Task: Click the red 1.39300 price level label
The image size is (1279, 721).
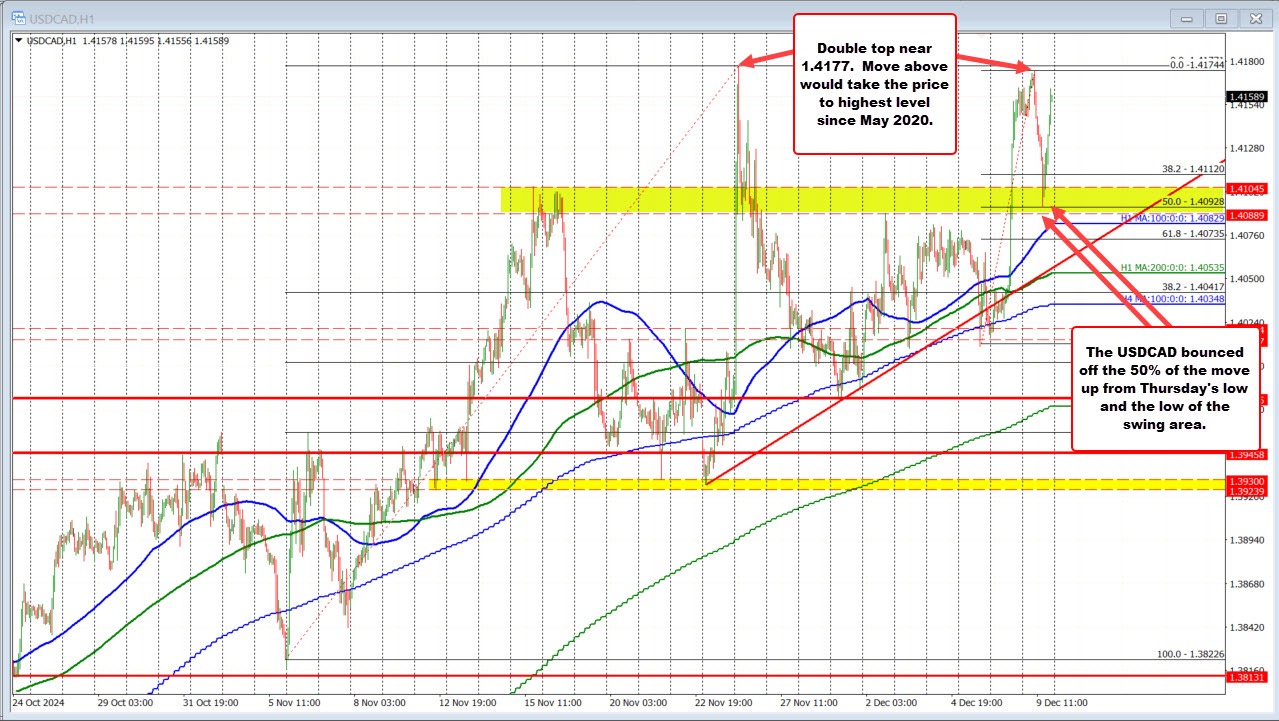Action: [x=1247, y=481]
